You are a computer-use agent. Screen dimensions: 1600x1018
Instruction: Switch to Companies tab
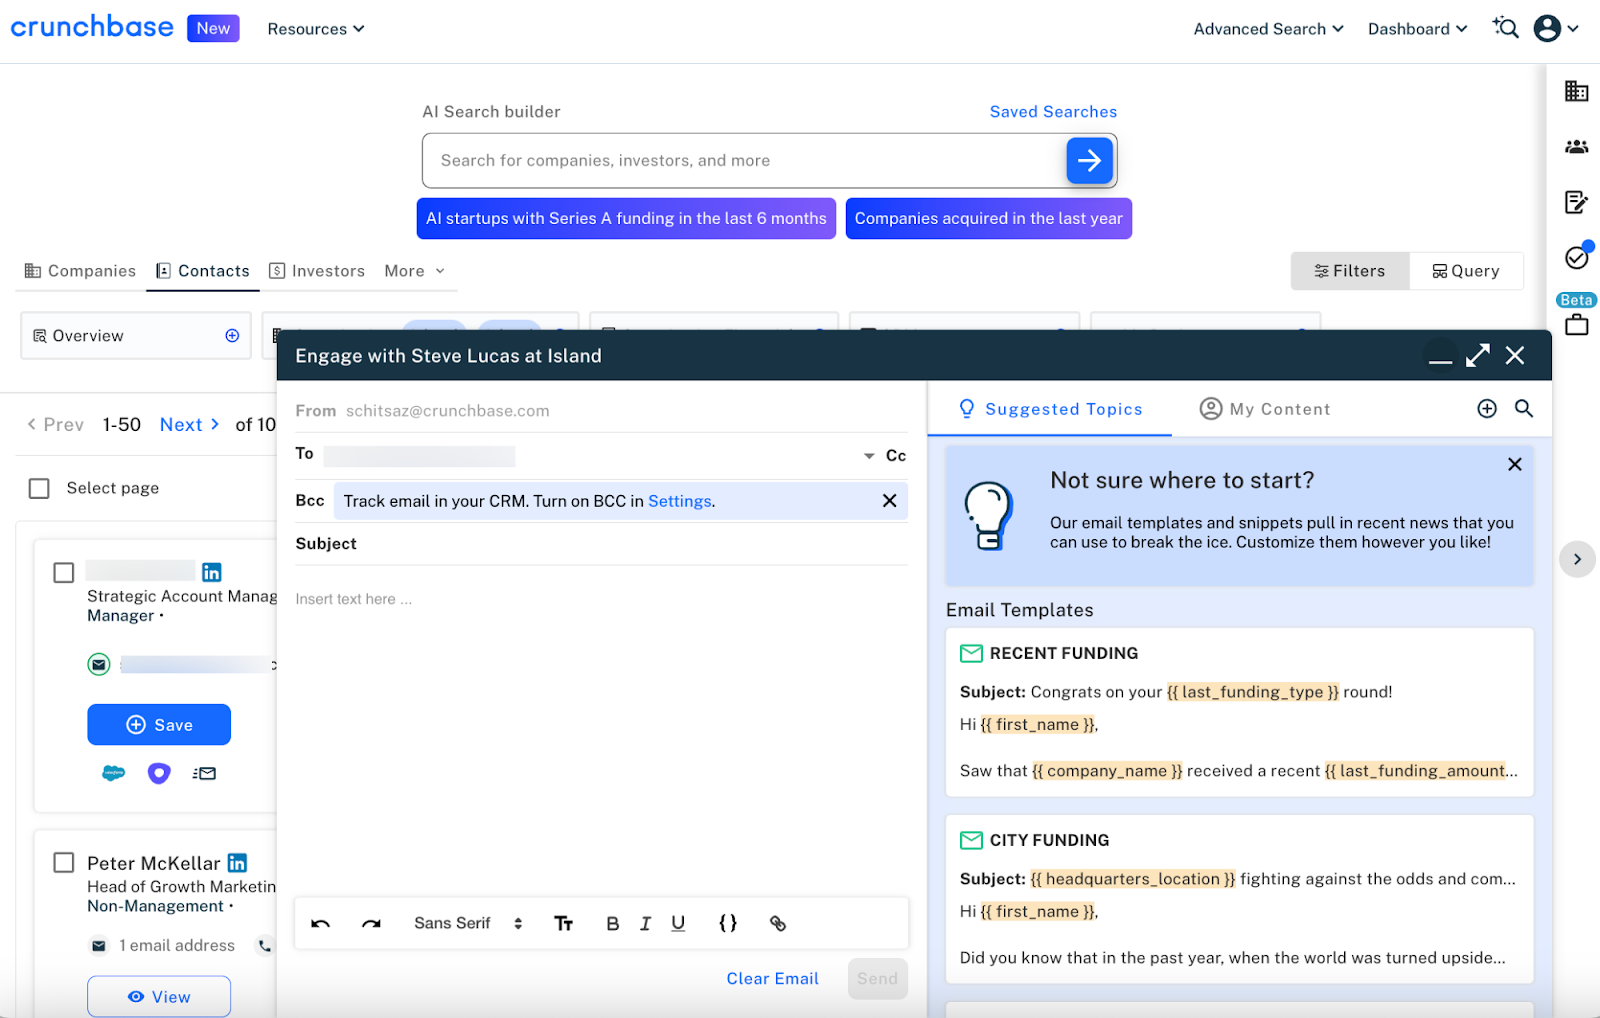pos(80,271)
